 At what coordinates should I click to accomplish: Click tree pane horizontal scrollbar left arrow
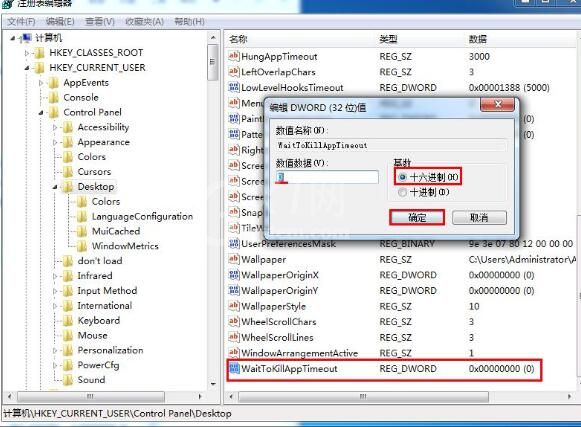[10, 397]
